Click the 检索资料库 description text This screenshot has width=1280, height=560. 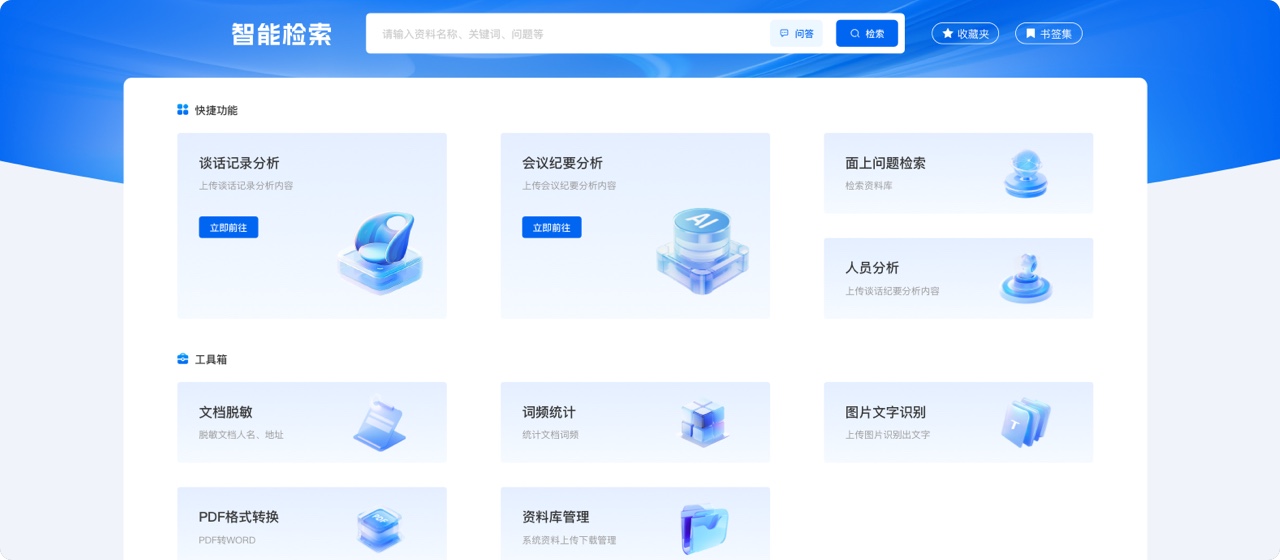tap(868, 186)
